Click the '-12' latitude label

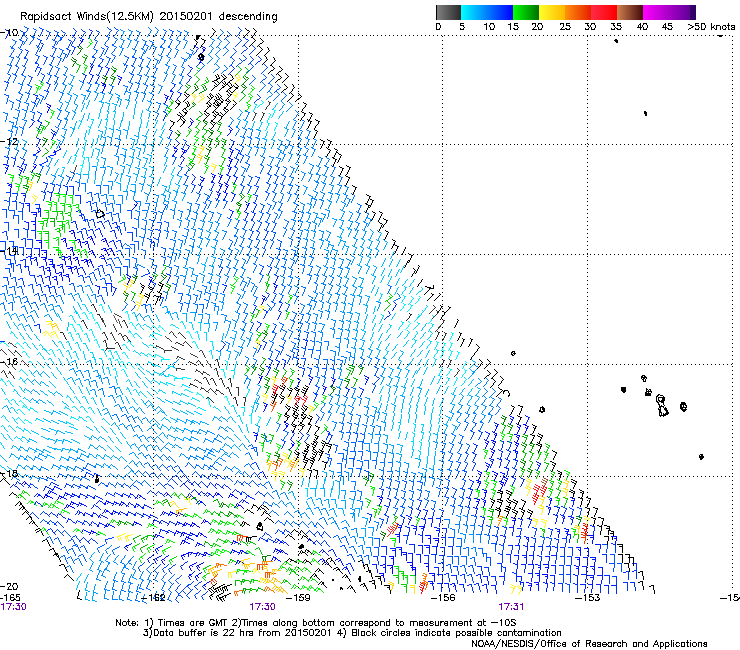tap(10, 142)
